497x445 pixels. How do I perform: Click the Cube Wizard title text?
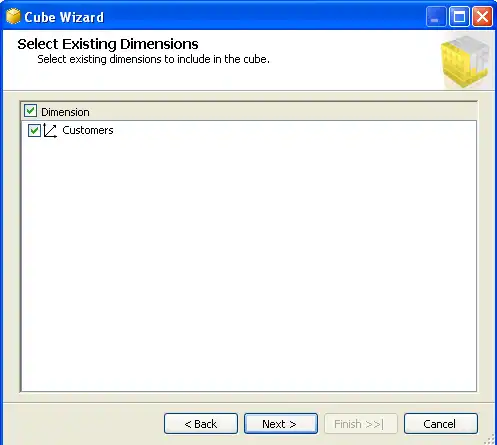pos(64,17)
